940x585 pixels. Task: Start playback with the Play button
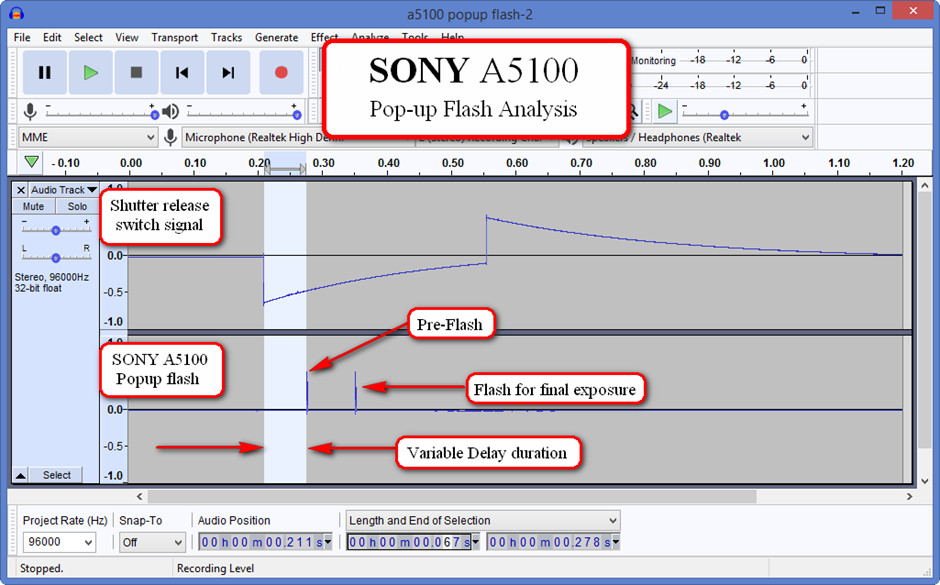click(90, 72)
